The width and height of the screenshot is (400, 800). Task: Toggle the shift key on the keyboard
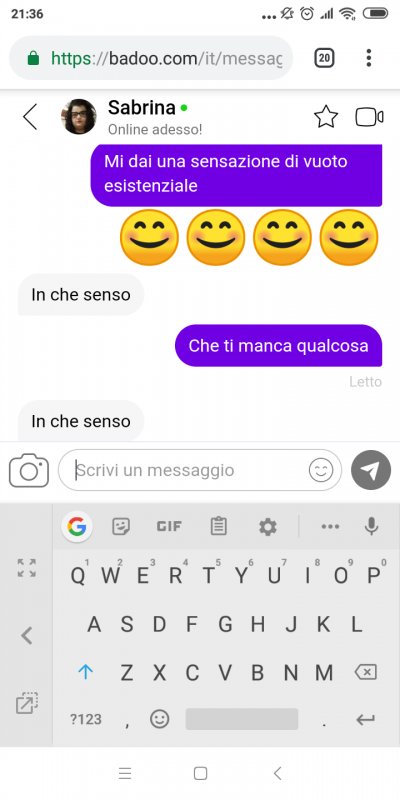[85, 672]
